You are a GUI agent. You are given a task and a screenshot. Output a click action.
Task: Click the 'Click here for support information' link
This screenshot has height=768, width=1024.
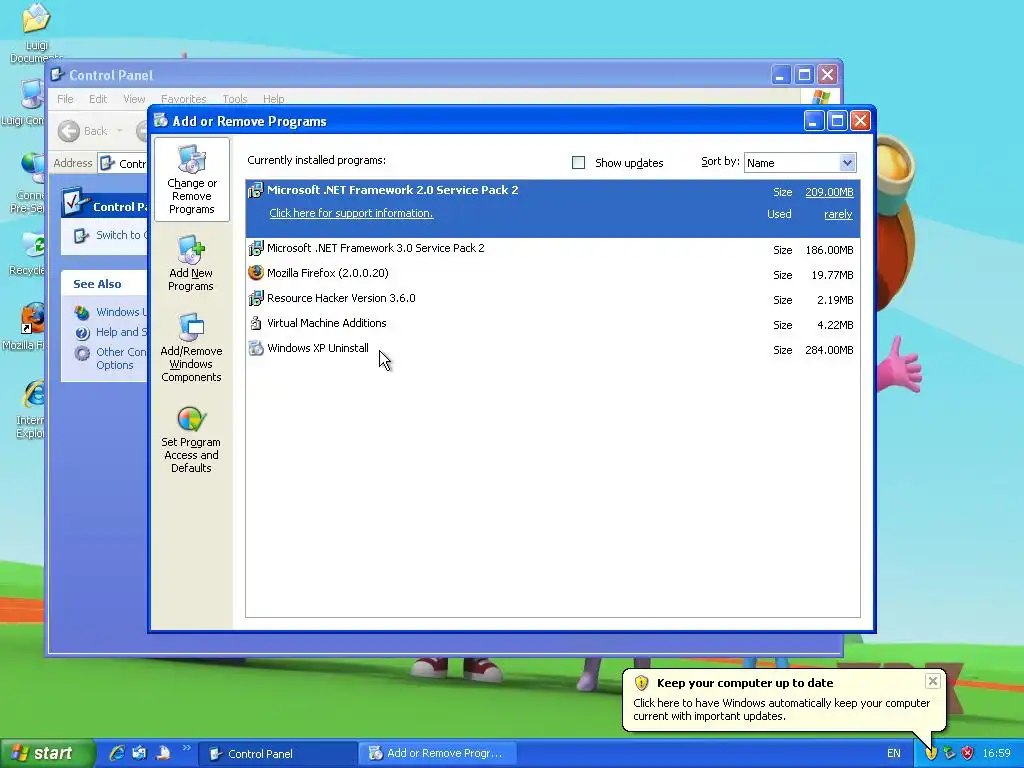(351, 214)
